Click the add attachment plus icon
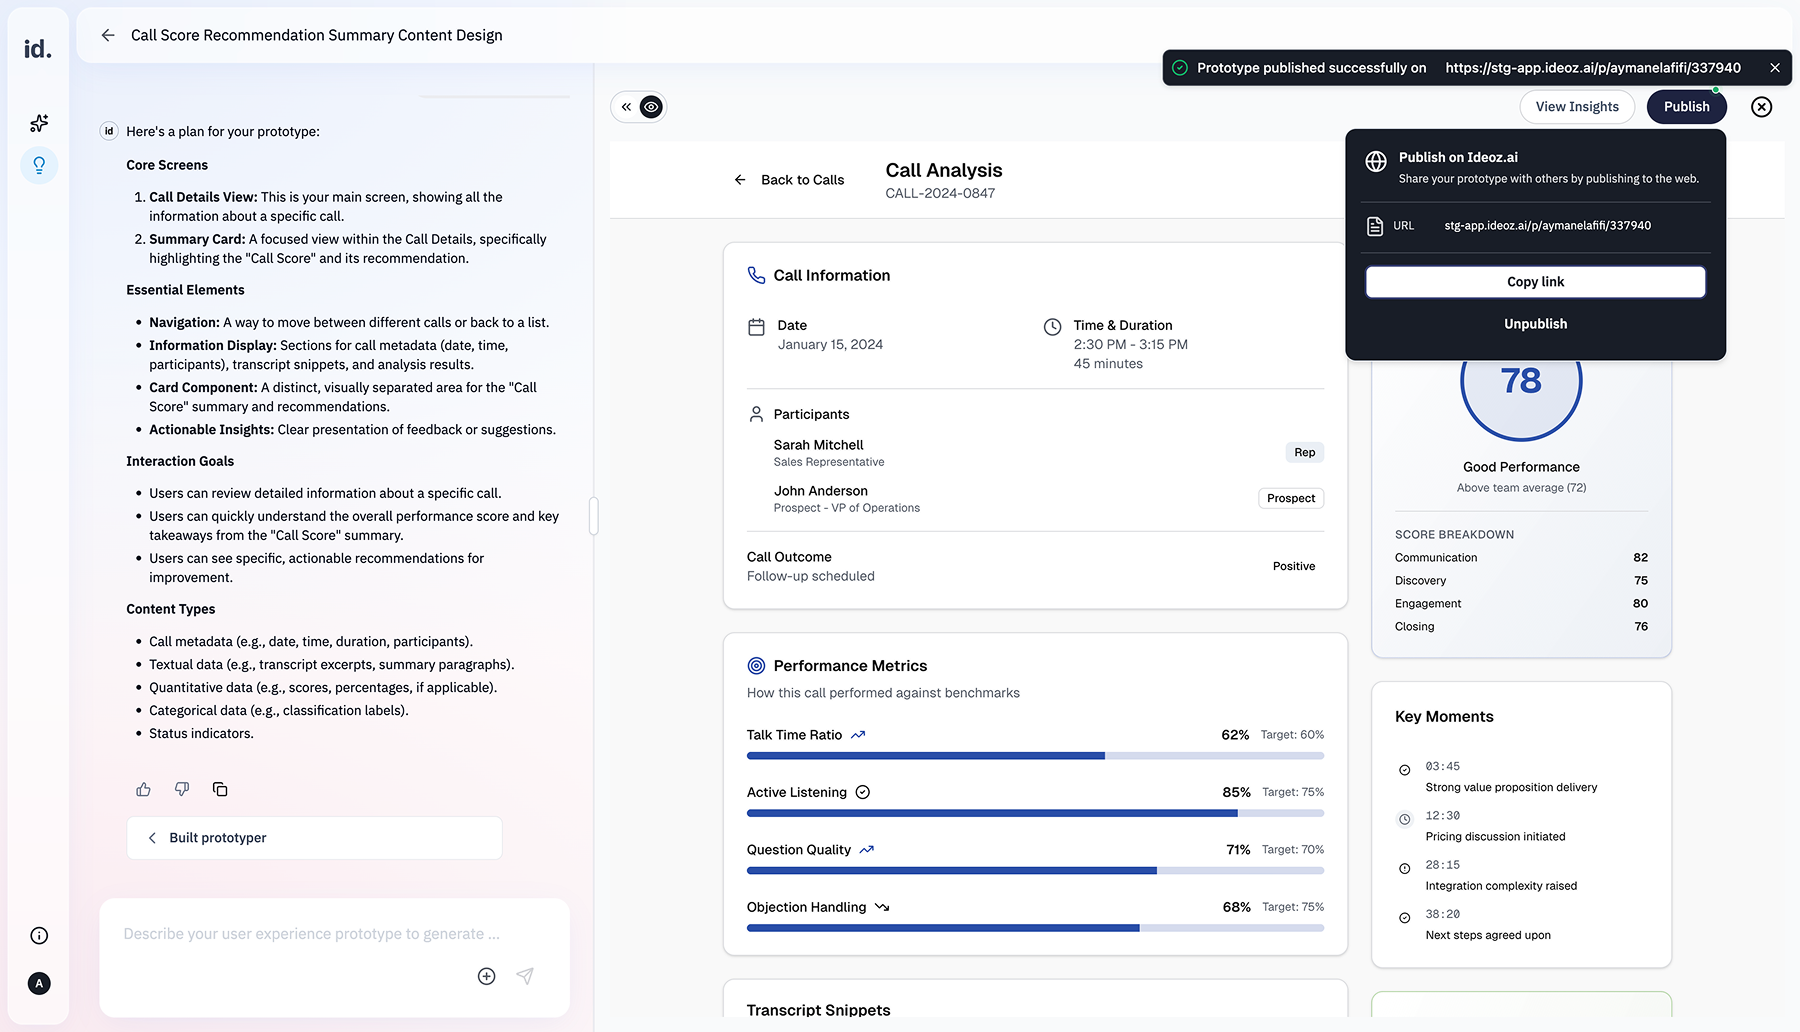Image resolution: width=1800 pixels, height=1032 pixels. tap(487, 976)
